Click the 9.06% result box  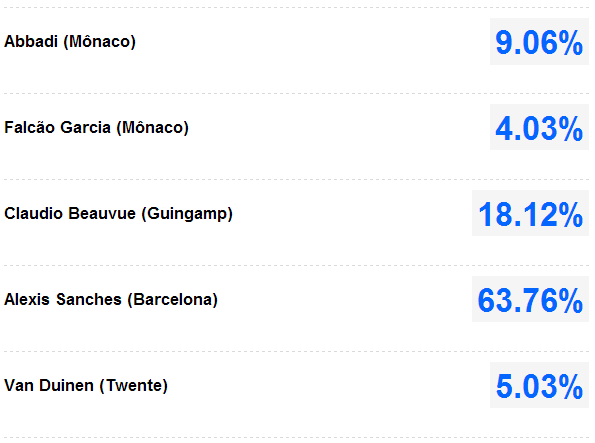click(539, 42)
